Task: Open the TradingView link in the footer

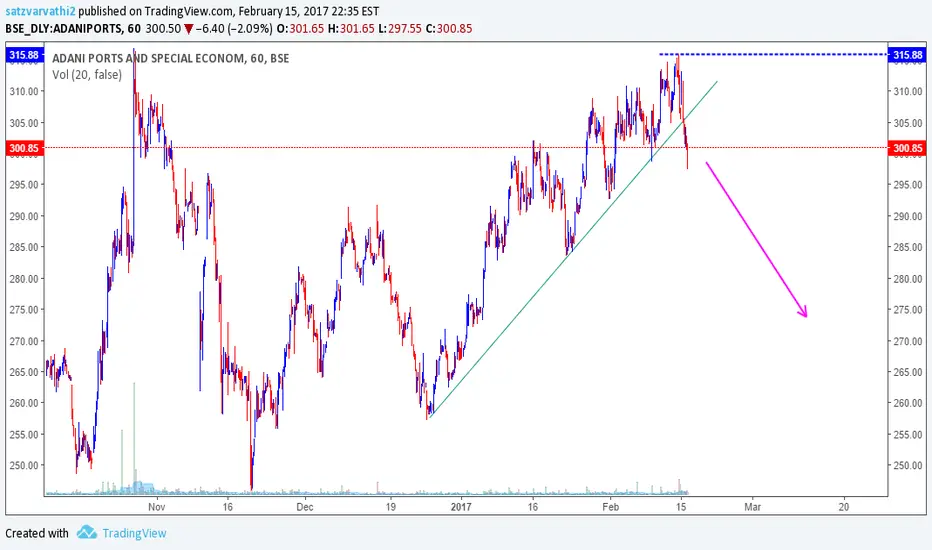Action: point(134,533)
